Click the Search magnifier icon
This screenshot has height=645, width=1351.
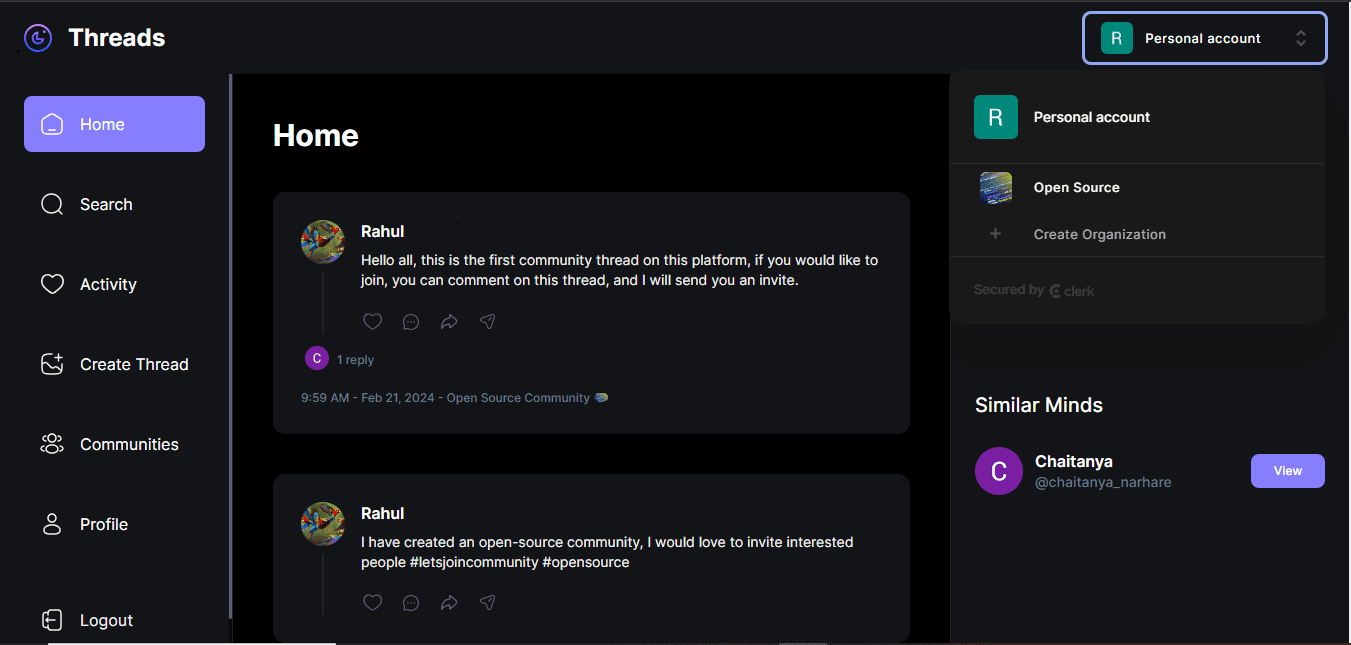[x=52, y=204]
